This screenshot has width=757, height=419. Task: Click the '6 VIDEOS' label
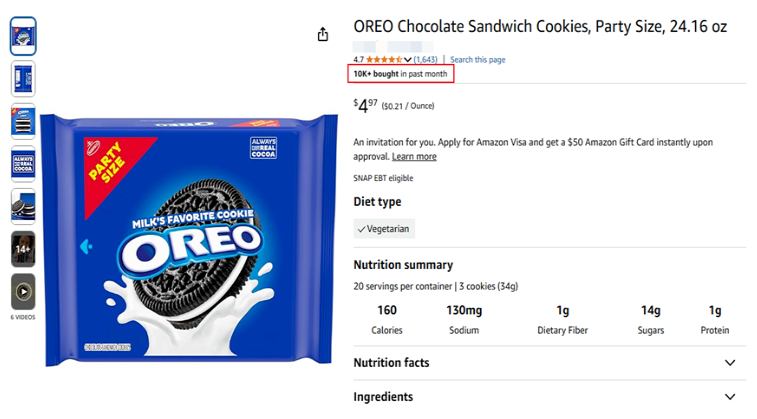click(23, 317)
